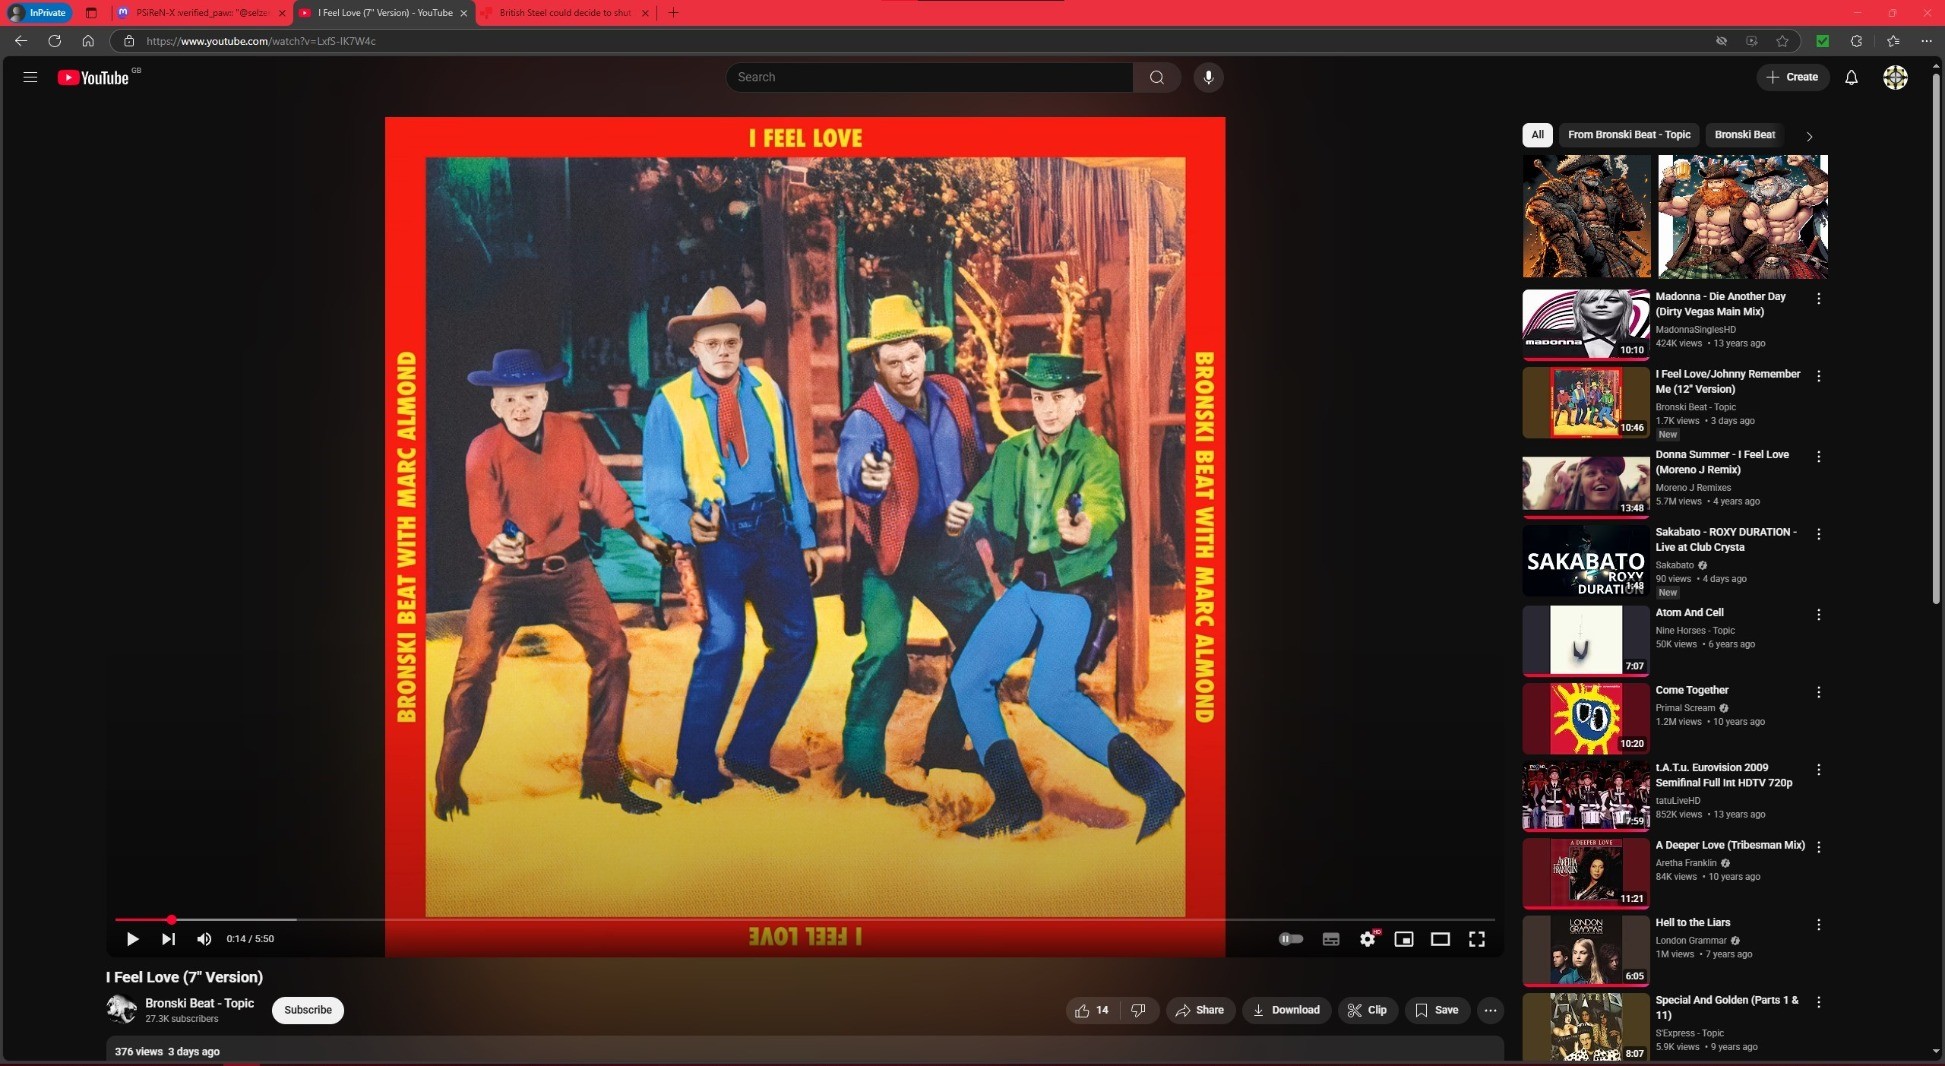Image resolution: width=1945 pixels, height=1066 pixels.
Task: Open the tab actions menu icon
Action: tap(91, 13)
